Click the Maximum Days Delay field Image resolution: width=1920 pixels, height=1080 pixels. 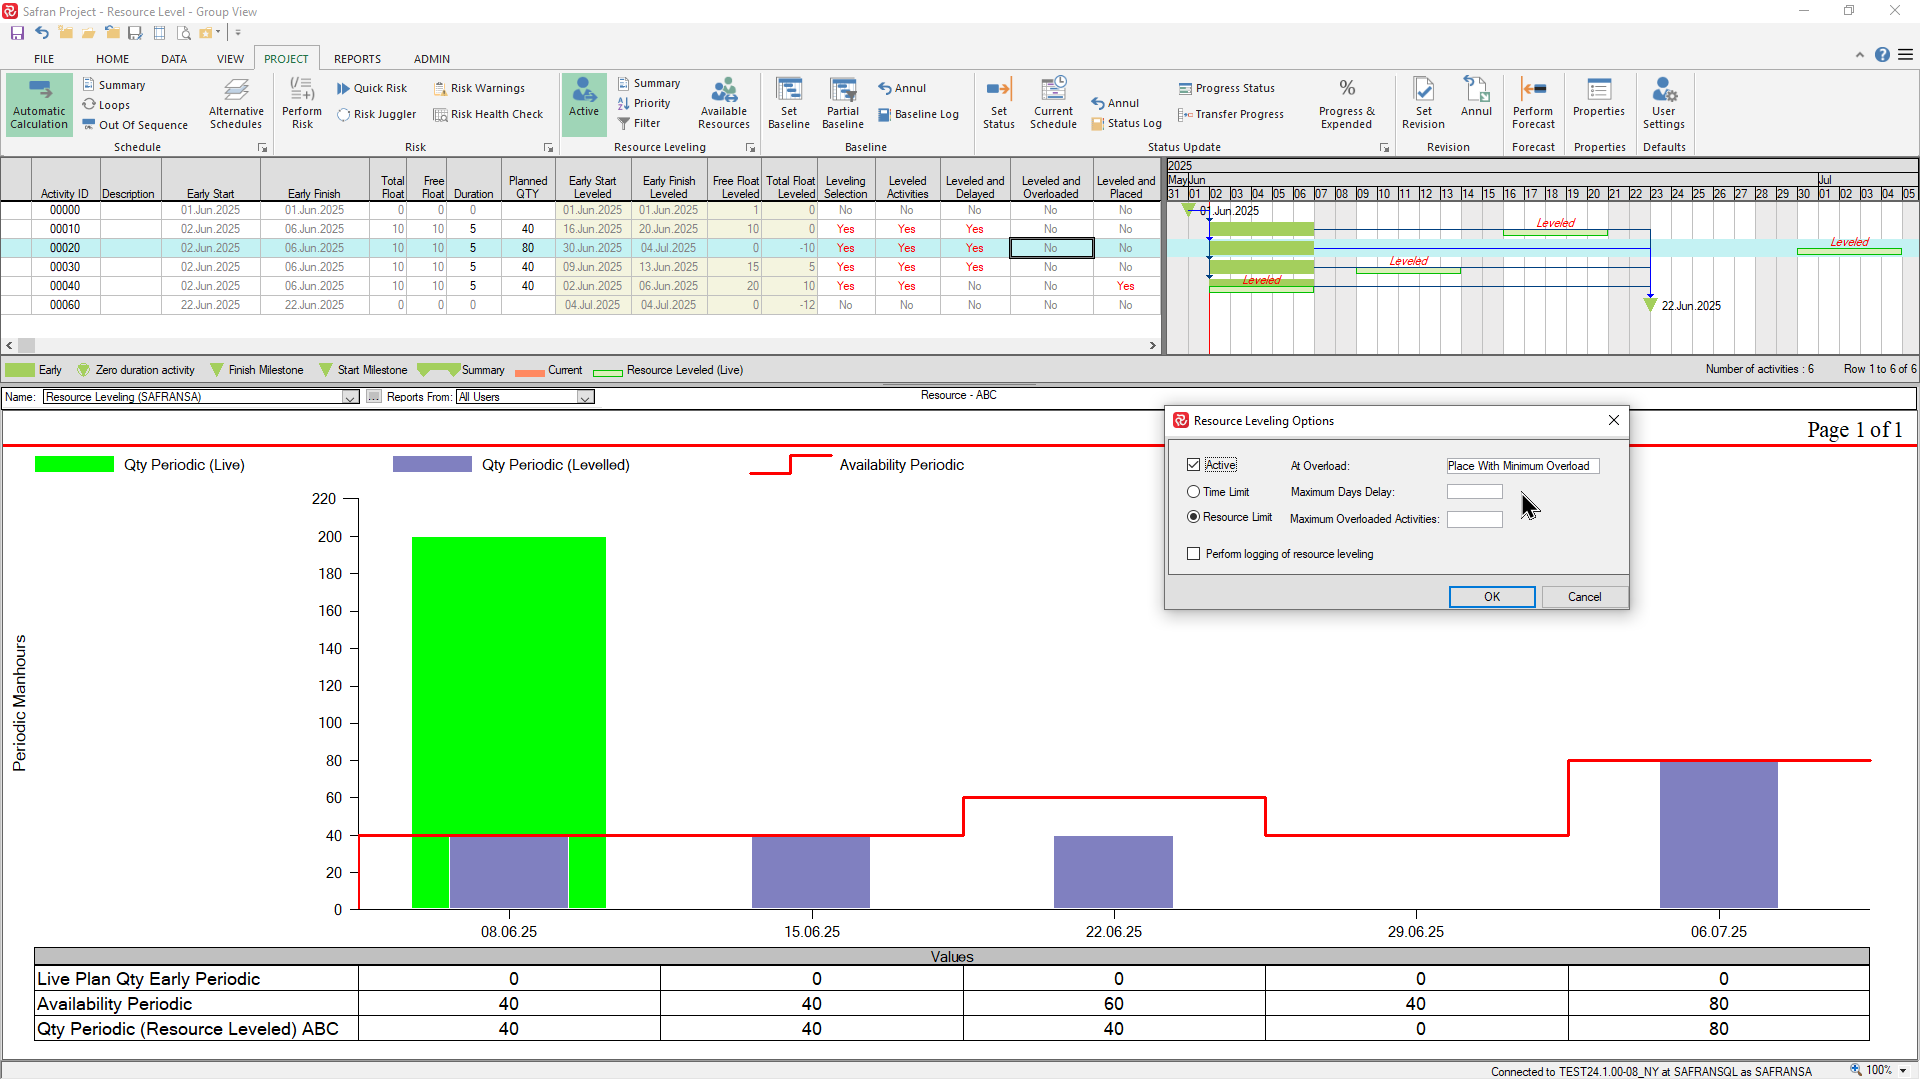pos(1474,492)
